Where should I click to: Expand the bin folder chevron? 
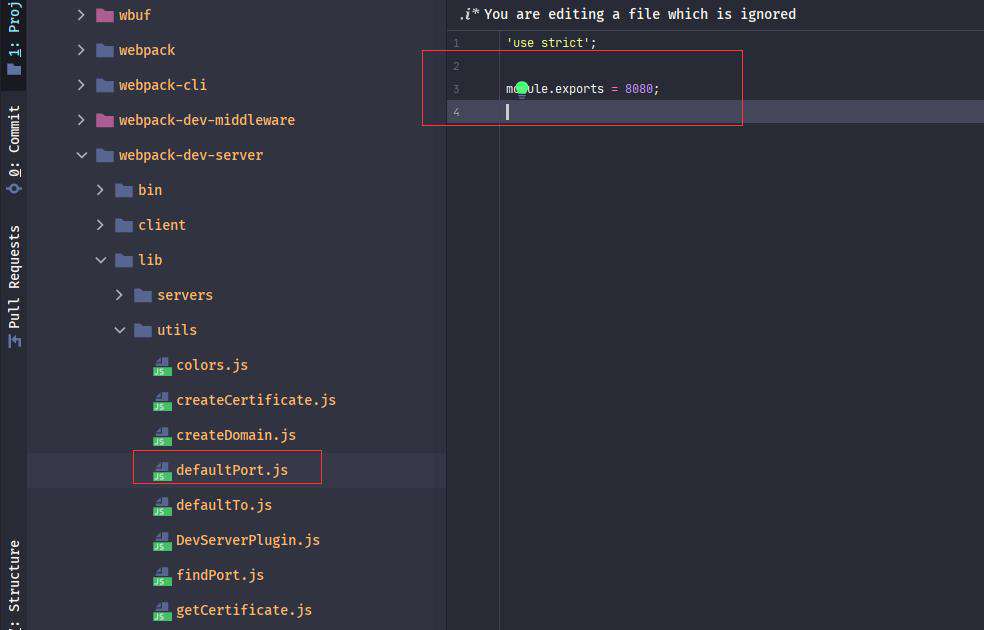(100, 190)
